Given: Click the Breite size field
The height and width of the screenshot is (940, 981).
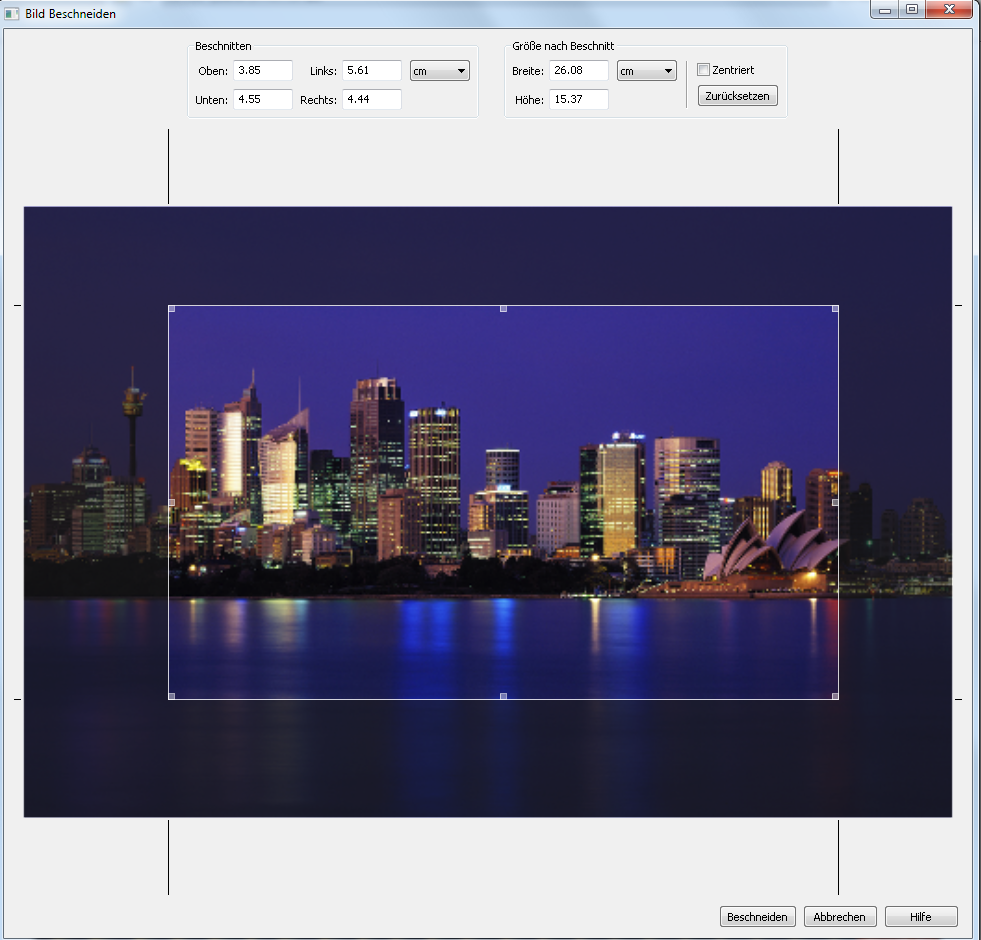Looking at the screenshot, I should pyautogui.click(x=579, y=70).
